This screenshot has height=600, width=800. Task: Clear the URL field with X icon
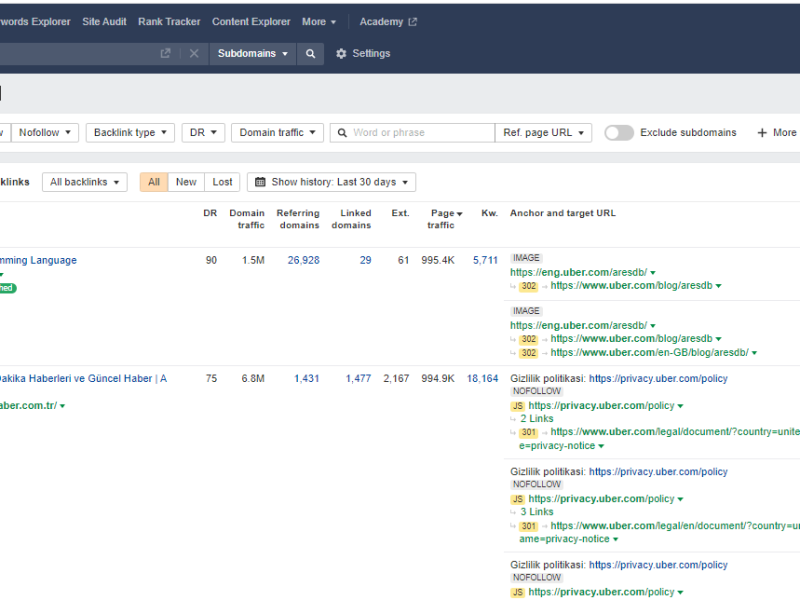(194, 54)
